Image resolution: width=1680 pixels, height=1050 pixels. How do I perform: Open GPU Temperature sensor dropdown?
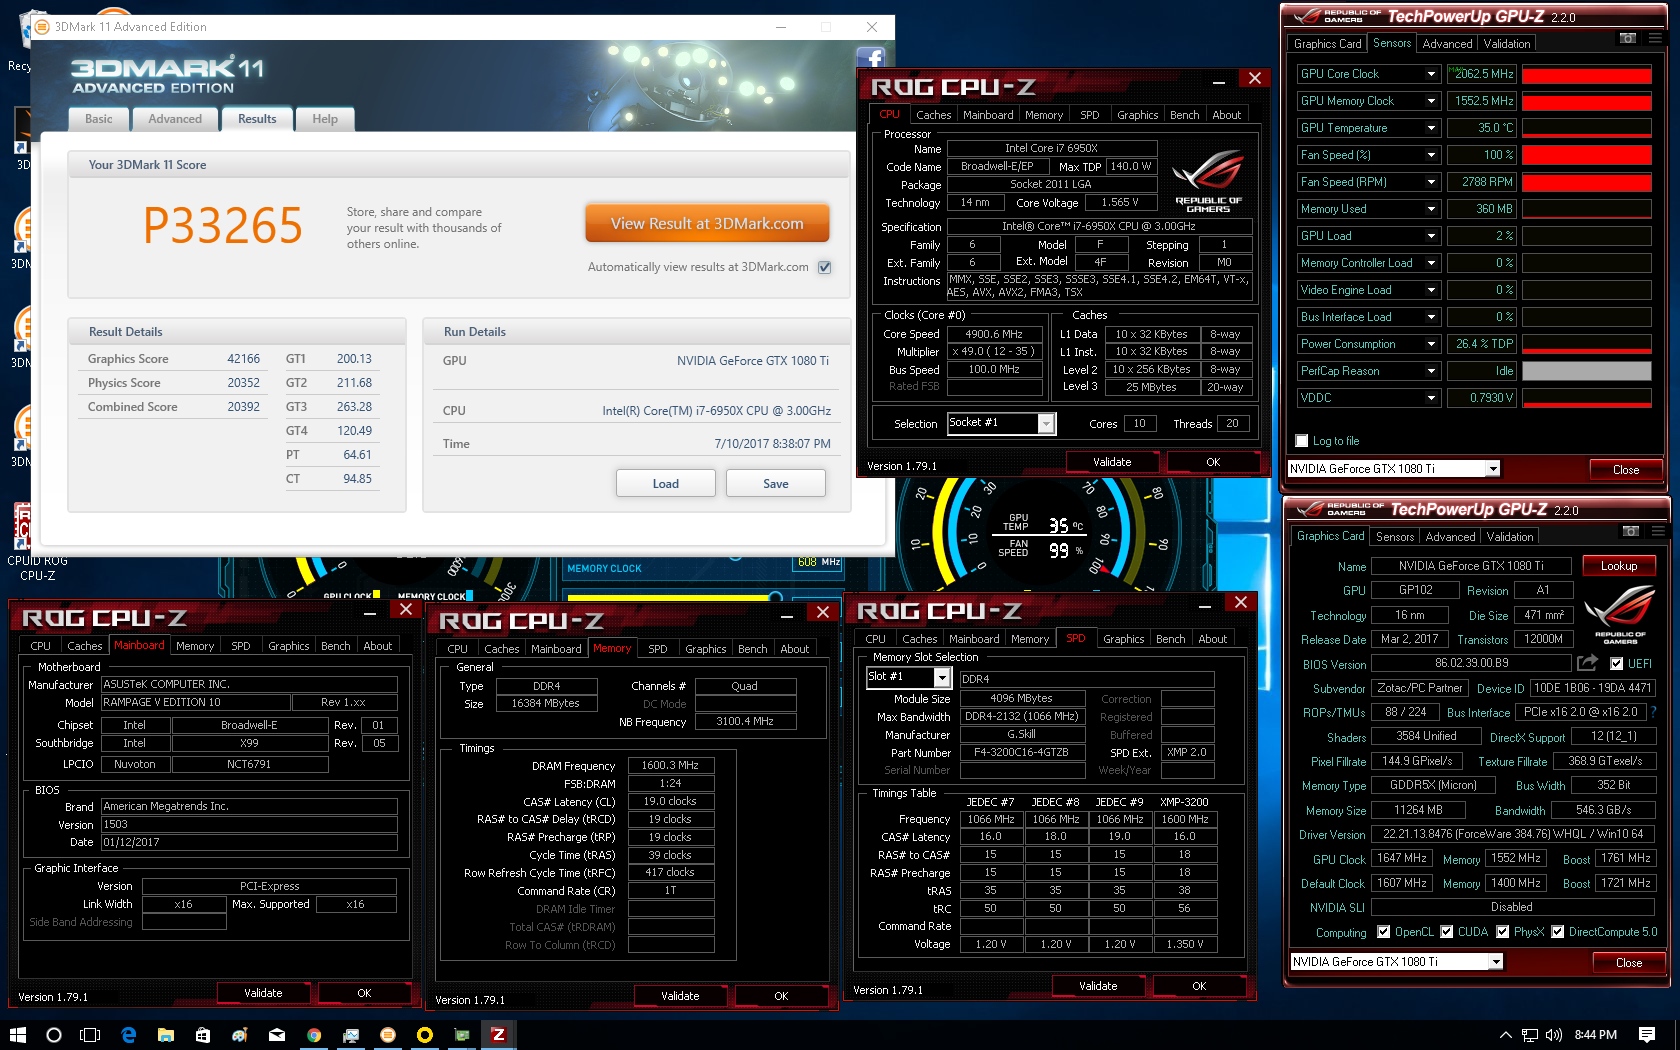point(1431,128)
